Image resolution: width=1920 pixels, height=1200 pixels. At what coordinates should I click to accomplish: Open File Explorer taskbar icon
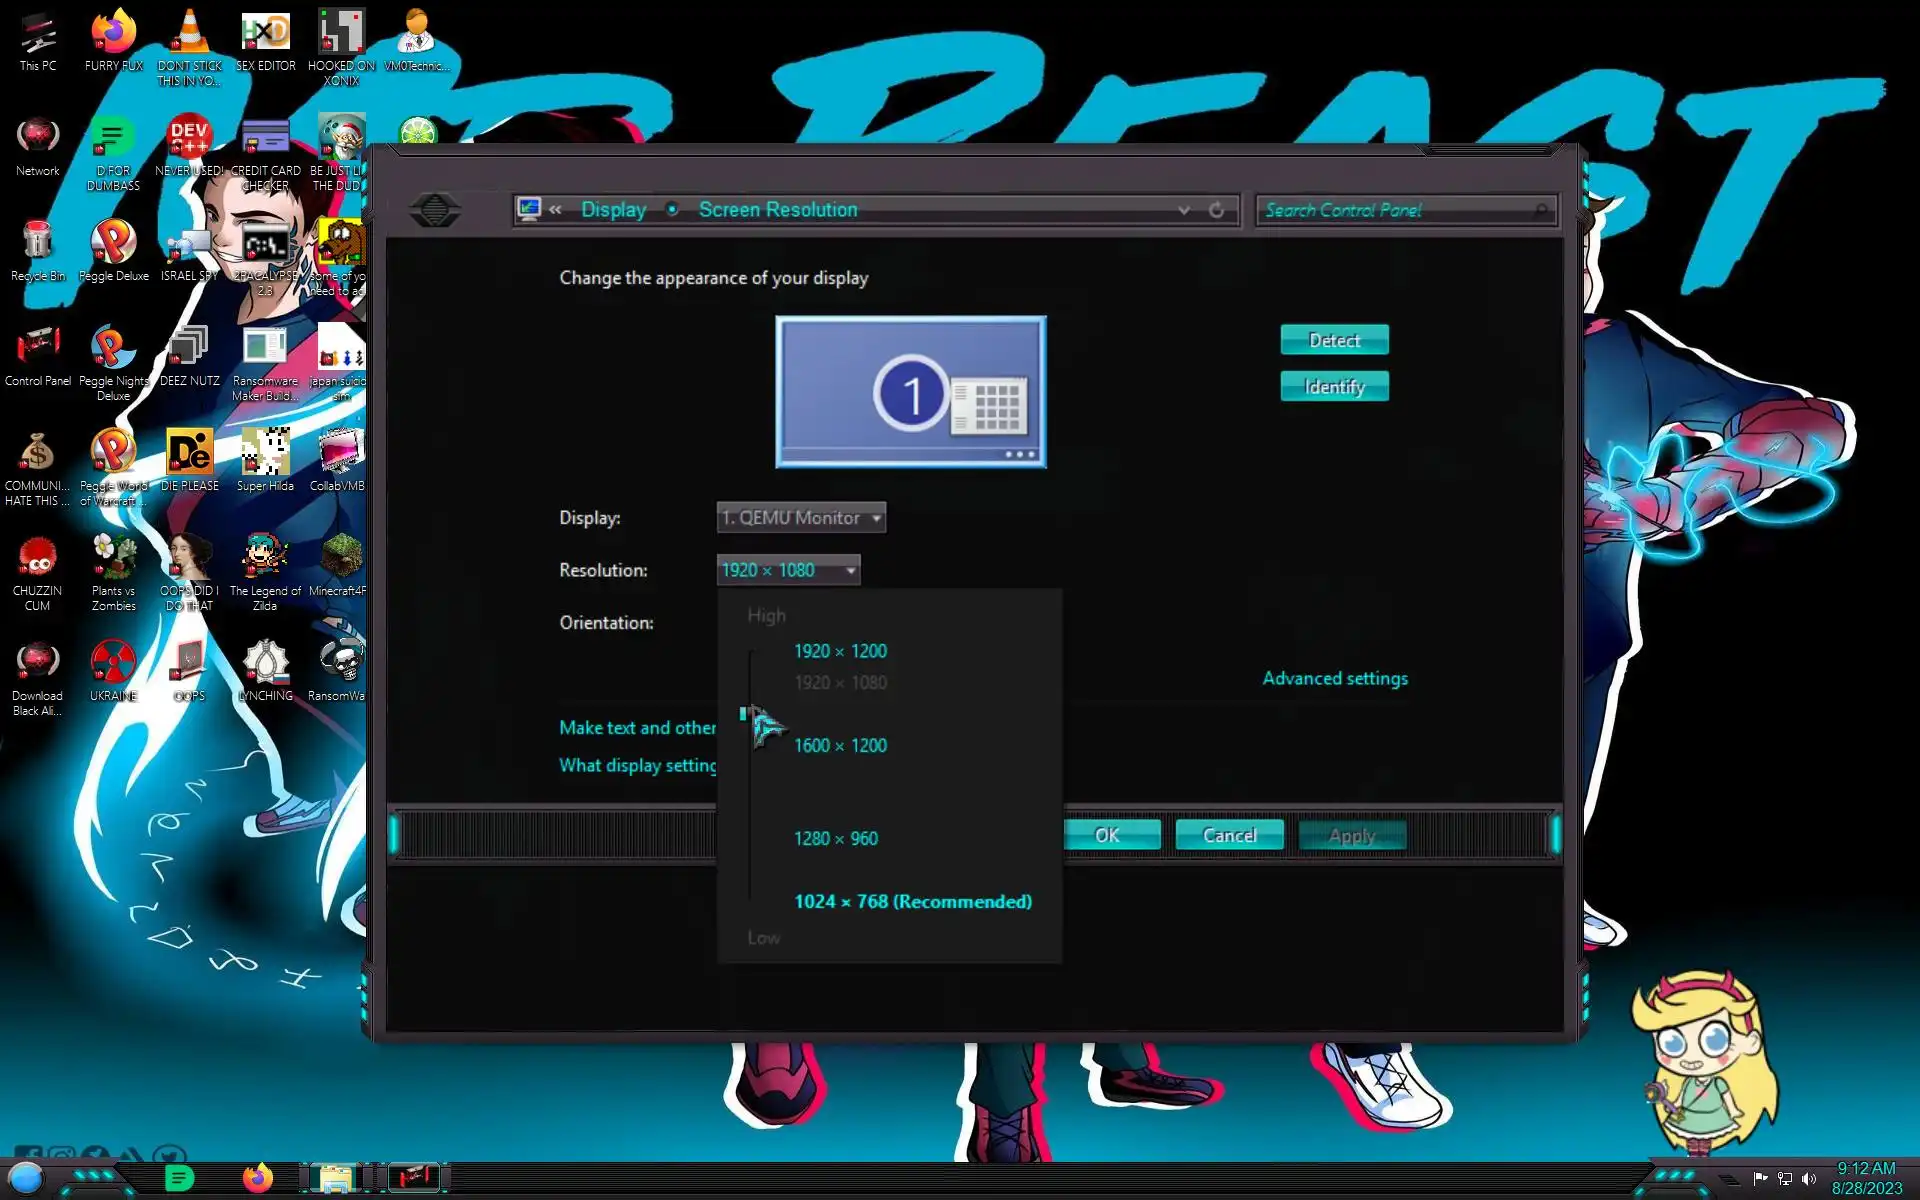(336, 1178)
